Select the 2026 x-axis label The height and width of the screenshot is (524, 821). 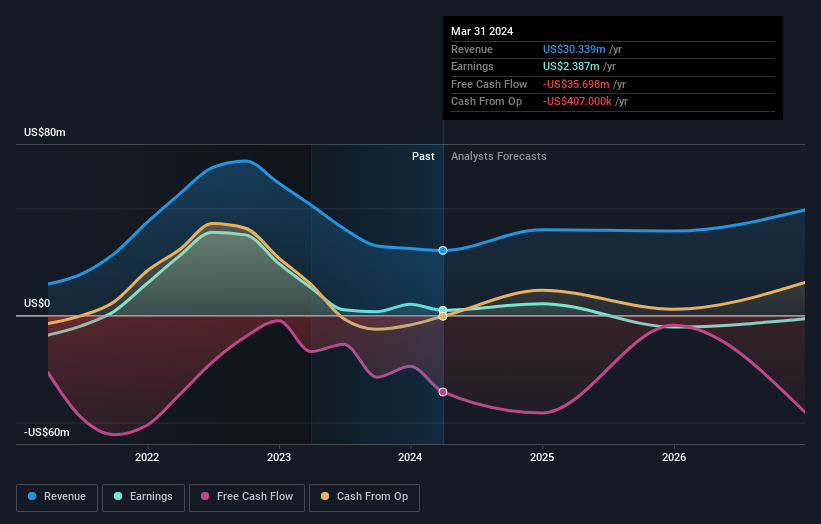tap(674, 458)
